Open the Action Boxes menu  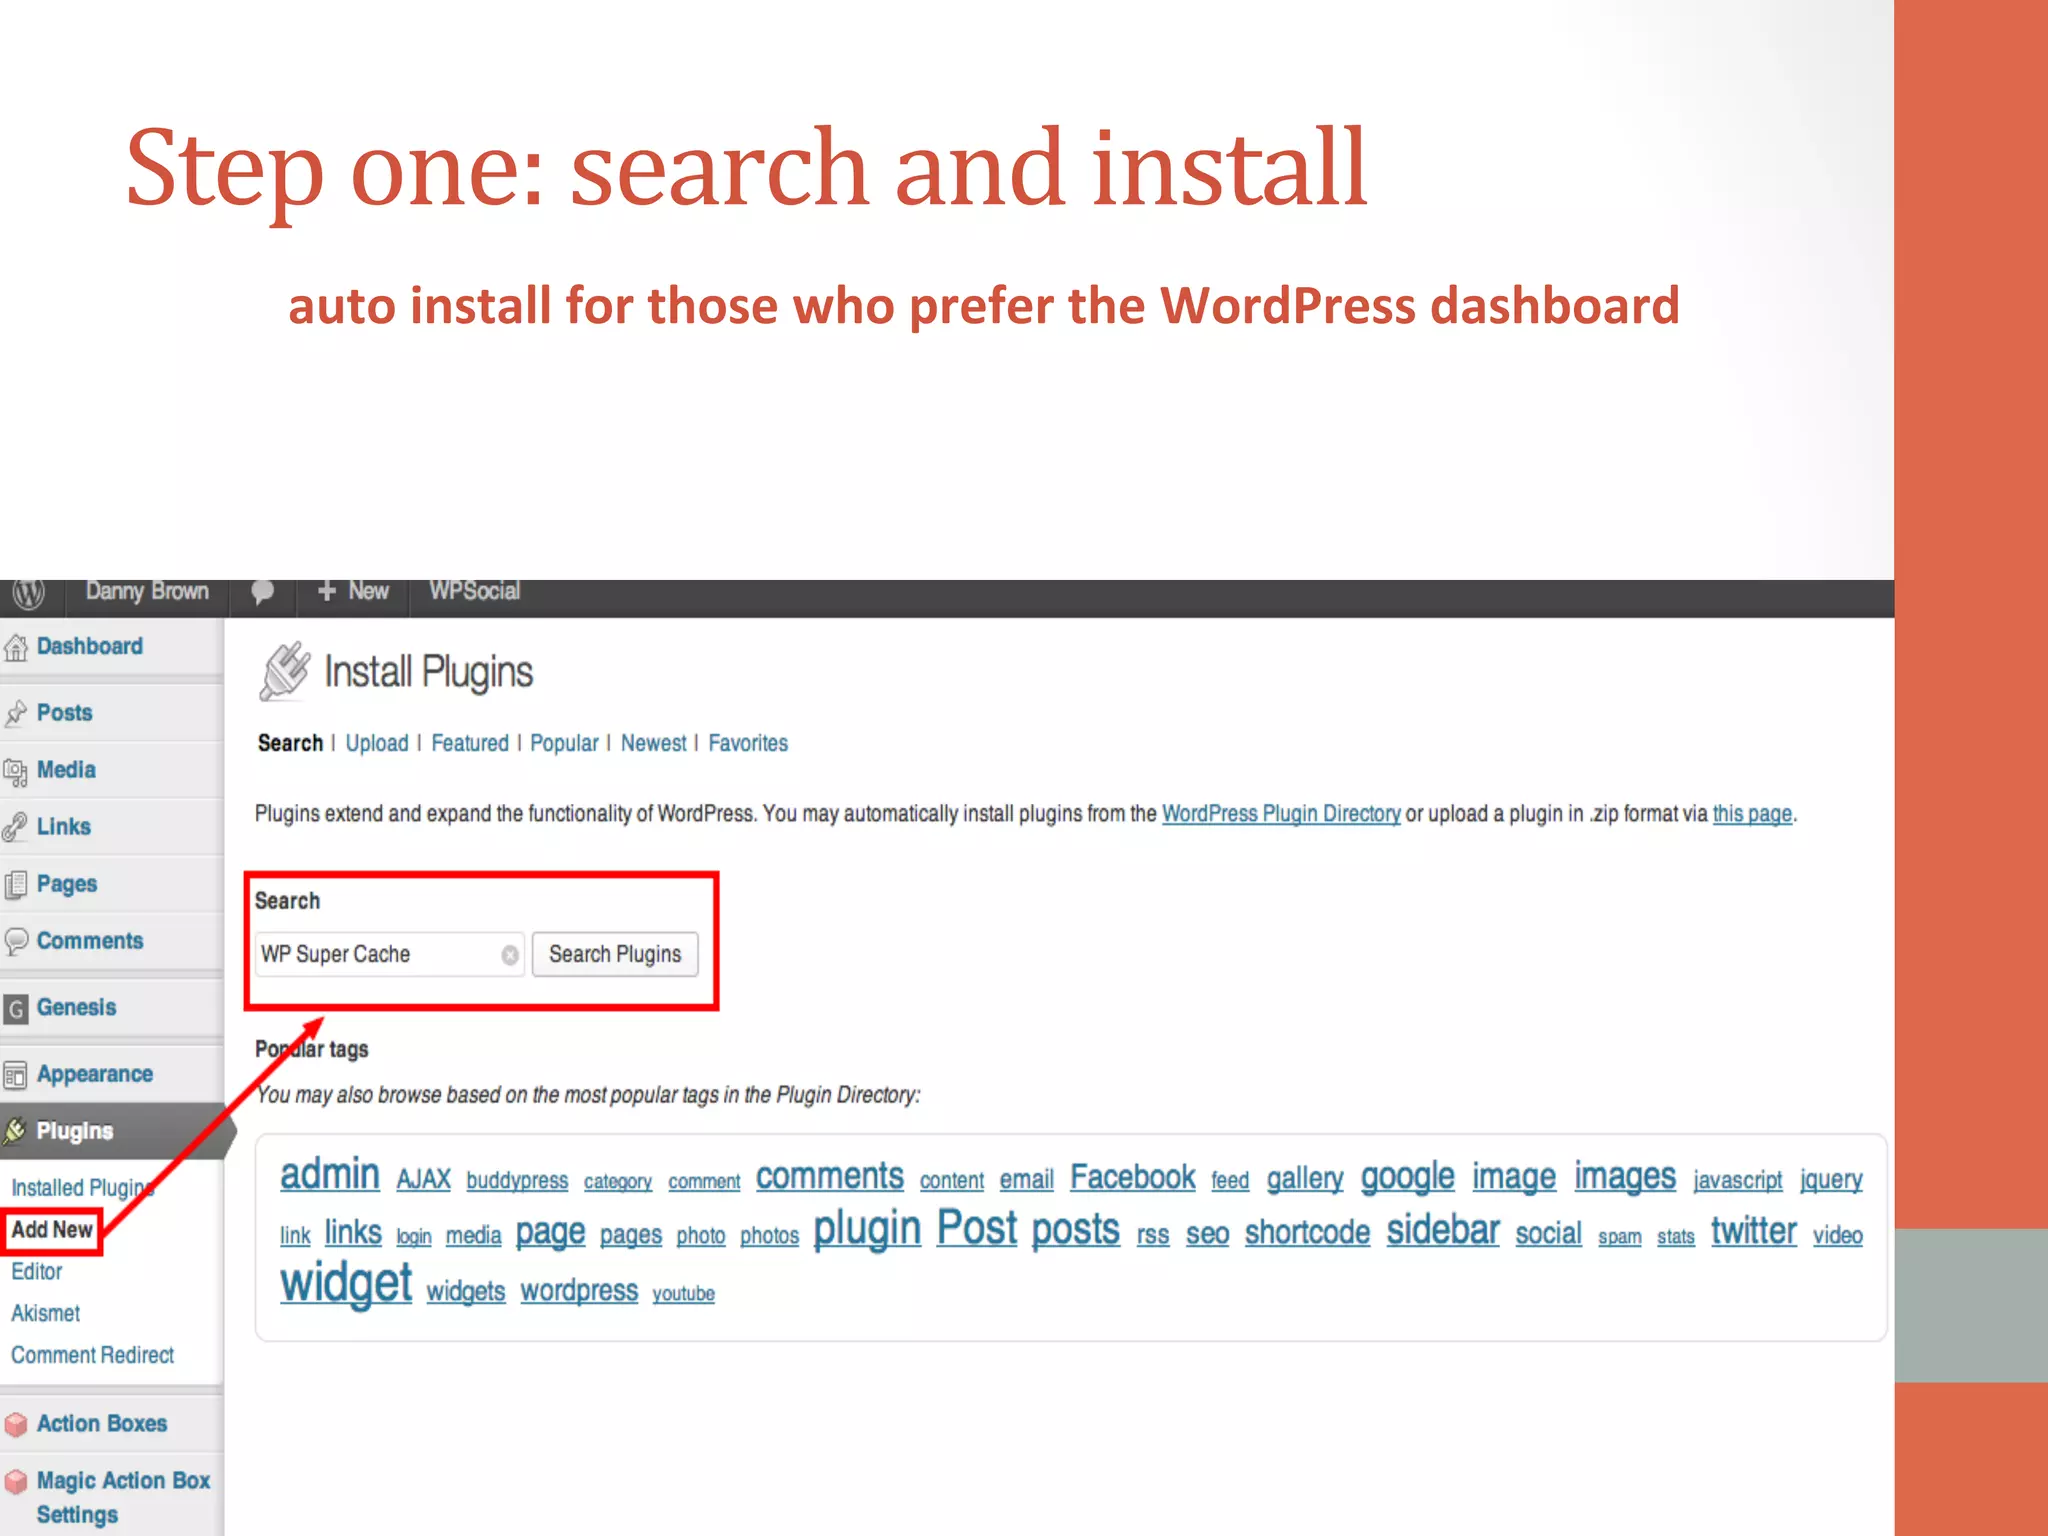(x=102, y=1423)
